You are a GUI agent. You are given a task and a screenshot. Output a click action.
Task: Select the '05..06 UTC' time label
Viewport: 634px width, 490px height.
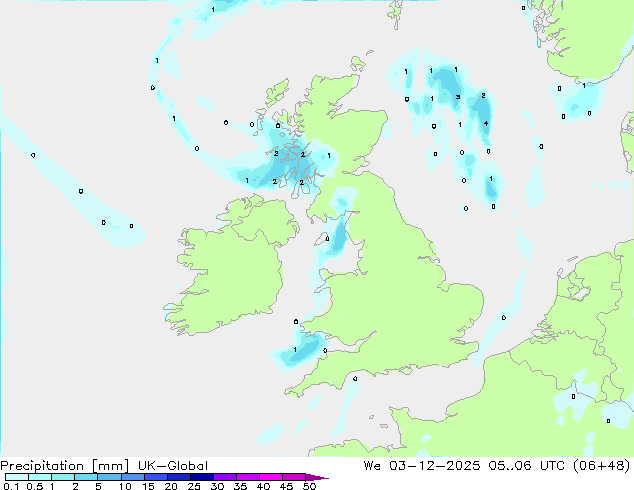[x=521, y=466]
